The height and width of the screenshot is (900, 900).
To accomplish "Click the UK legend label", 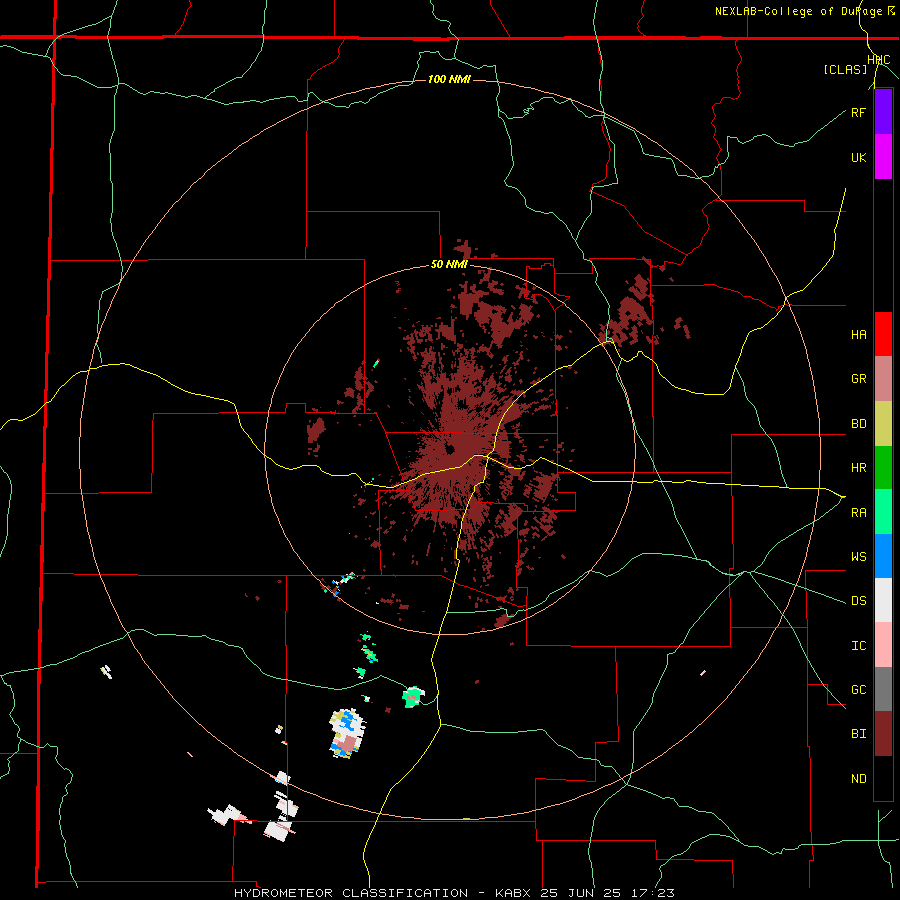I will pyautogui.click(x=858, y=157).
